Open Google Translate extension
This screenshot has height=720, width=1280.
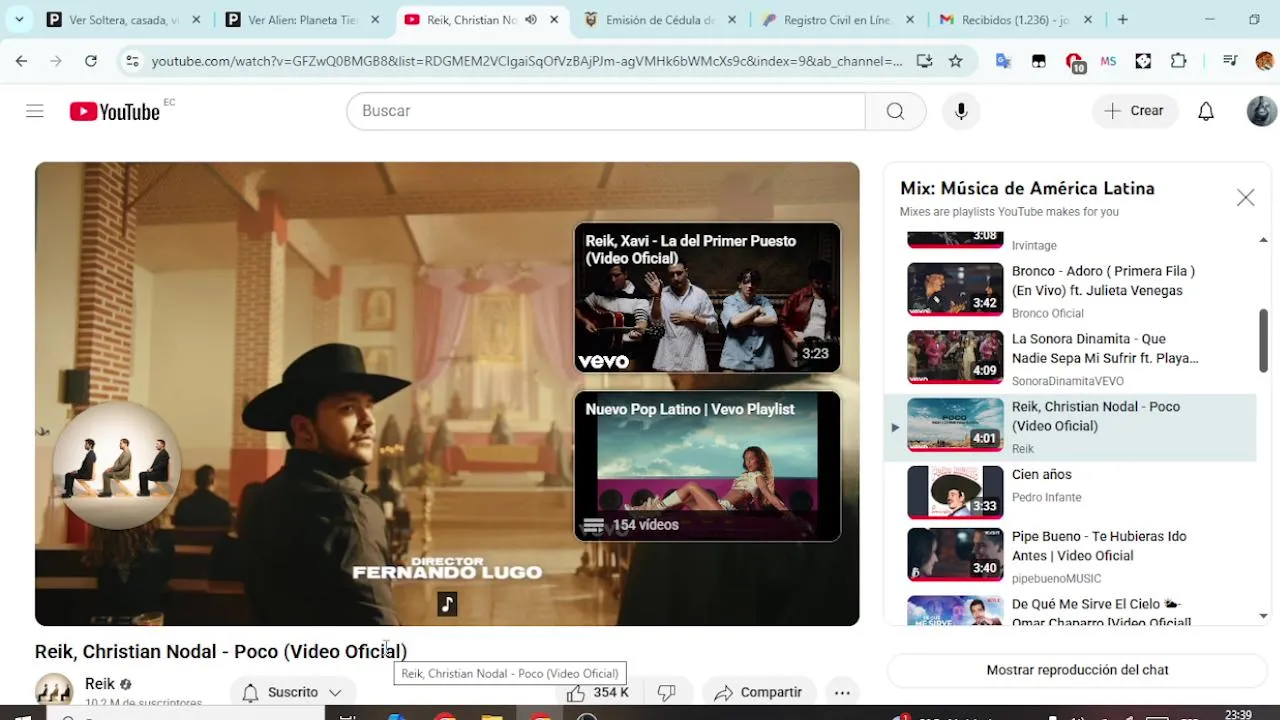coord(1003,61)
